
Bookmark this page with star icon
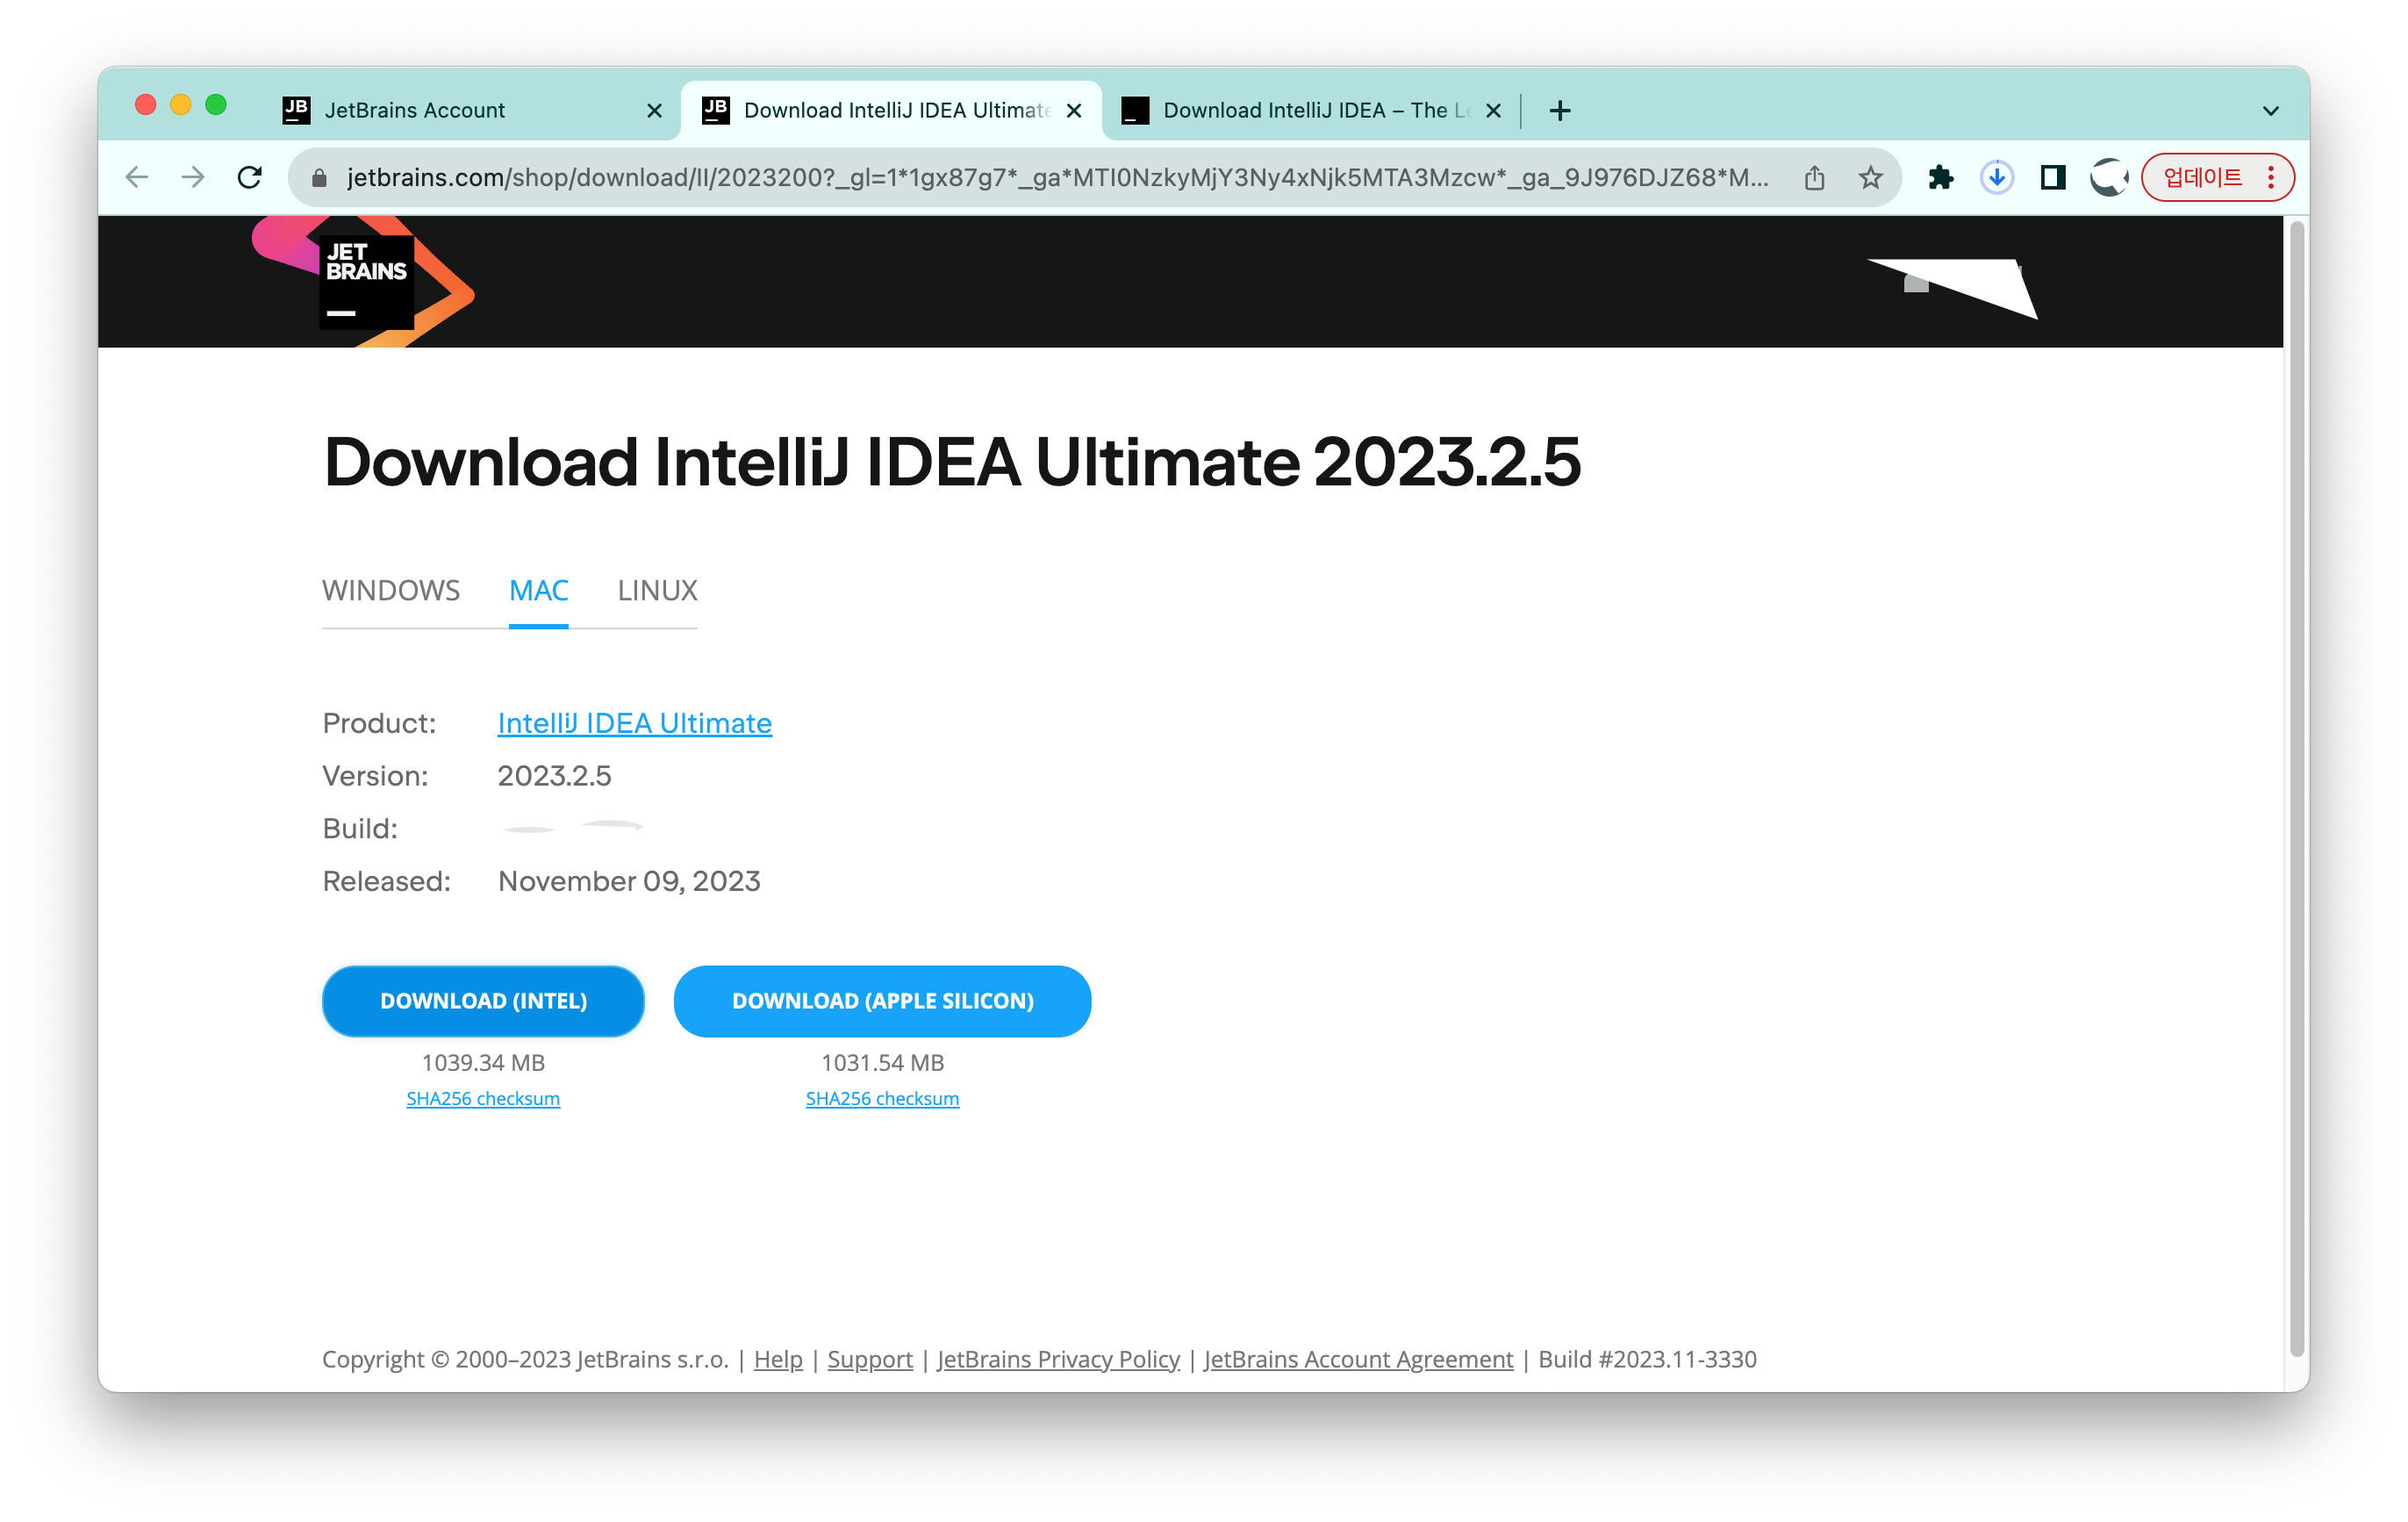pos(1870,178)
